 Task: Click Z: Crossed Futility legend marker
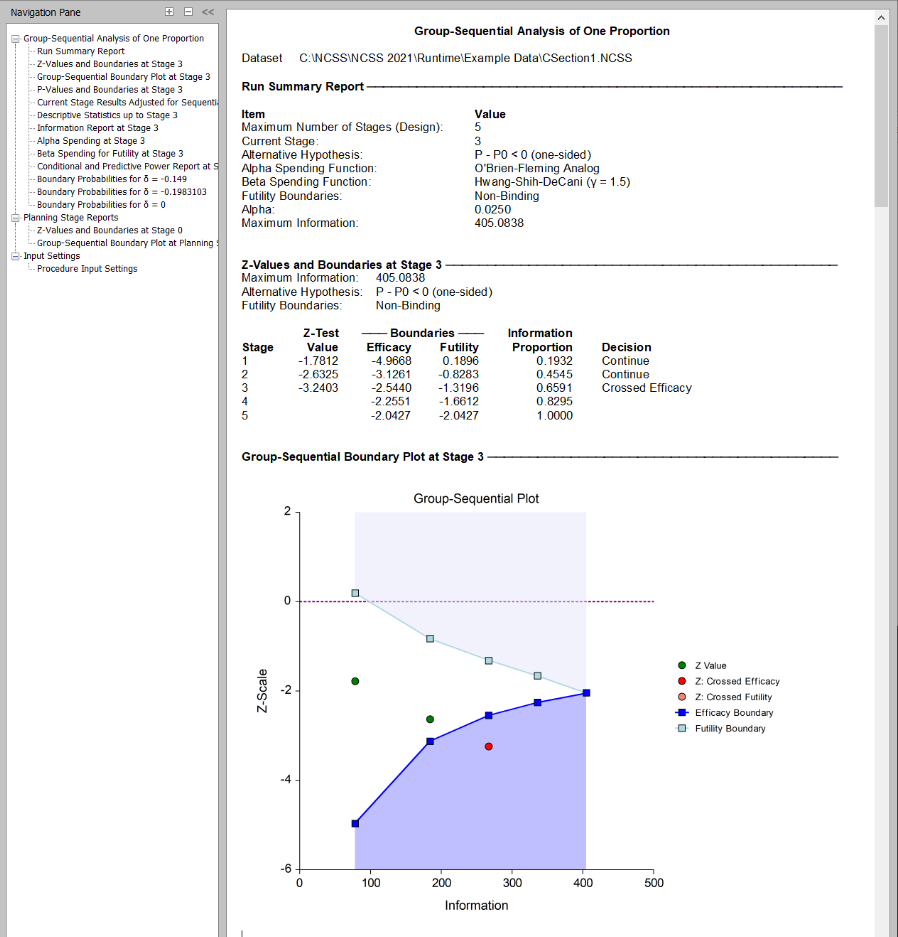tap(682, 697)
